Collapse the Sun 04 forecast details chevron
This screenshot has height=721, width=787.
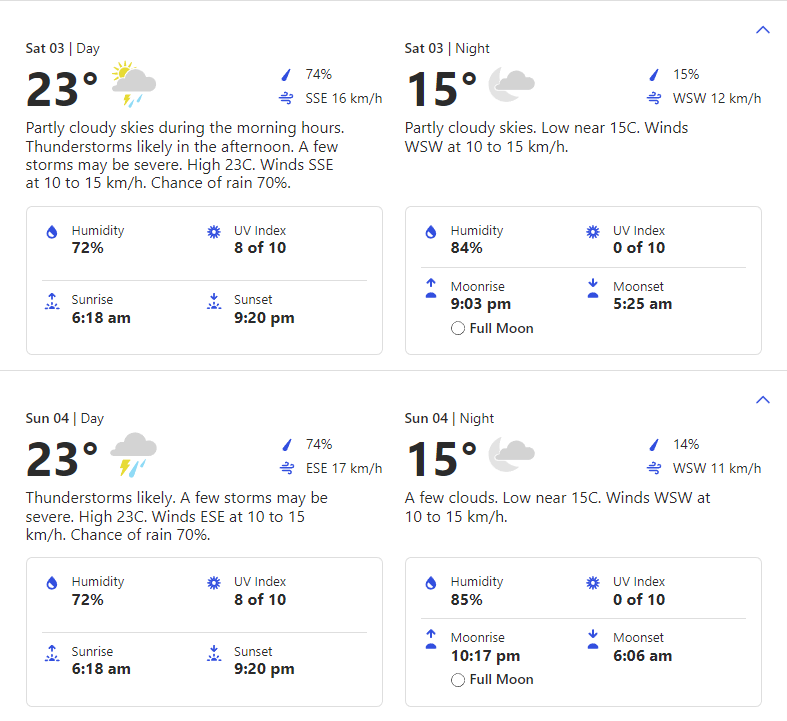click(762, 399)
